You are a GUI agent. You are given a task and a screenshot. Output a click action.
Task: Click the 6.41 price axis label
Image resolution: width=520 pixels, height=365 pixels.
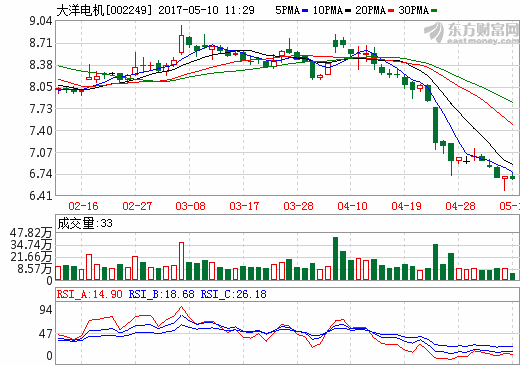tap(41, 196)
